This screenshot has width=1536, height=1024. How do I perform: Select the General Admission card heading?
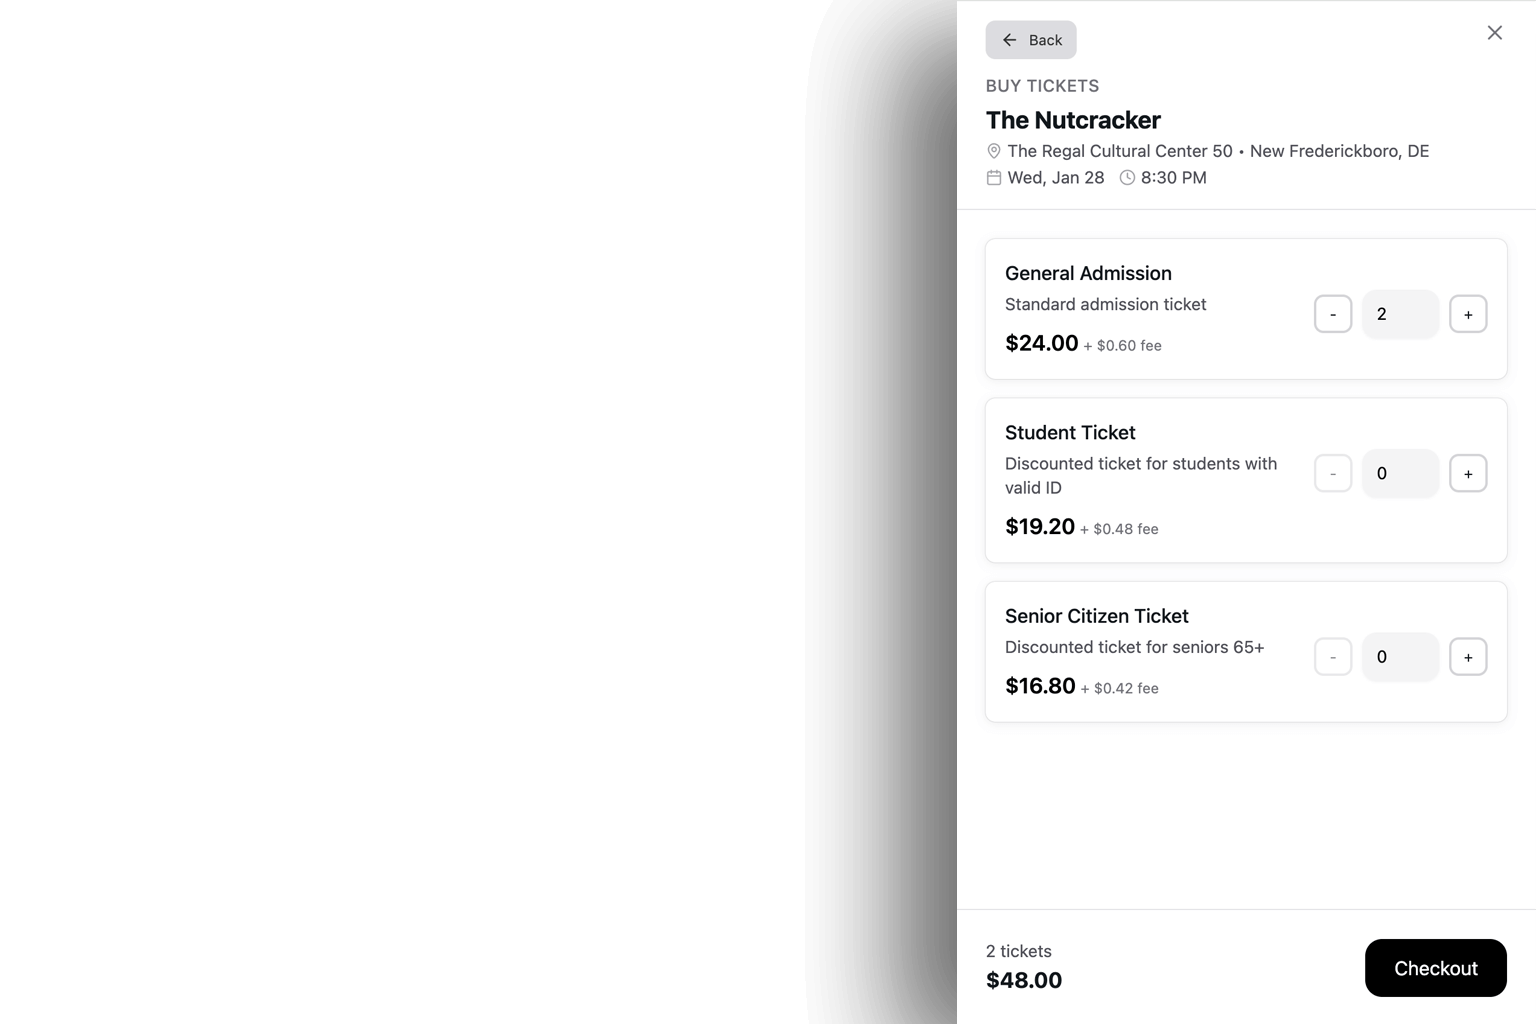tap(1088, 273)
